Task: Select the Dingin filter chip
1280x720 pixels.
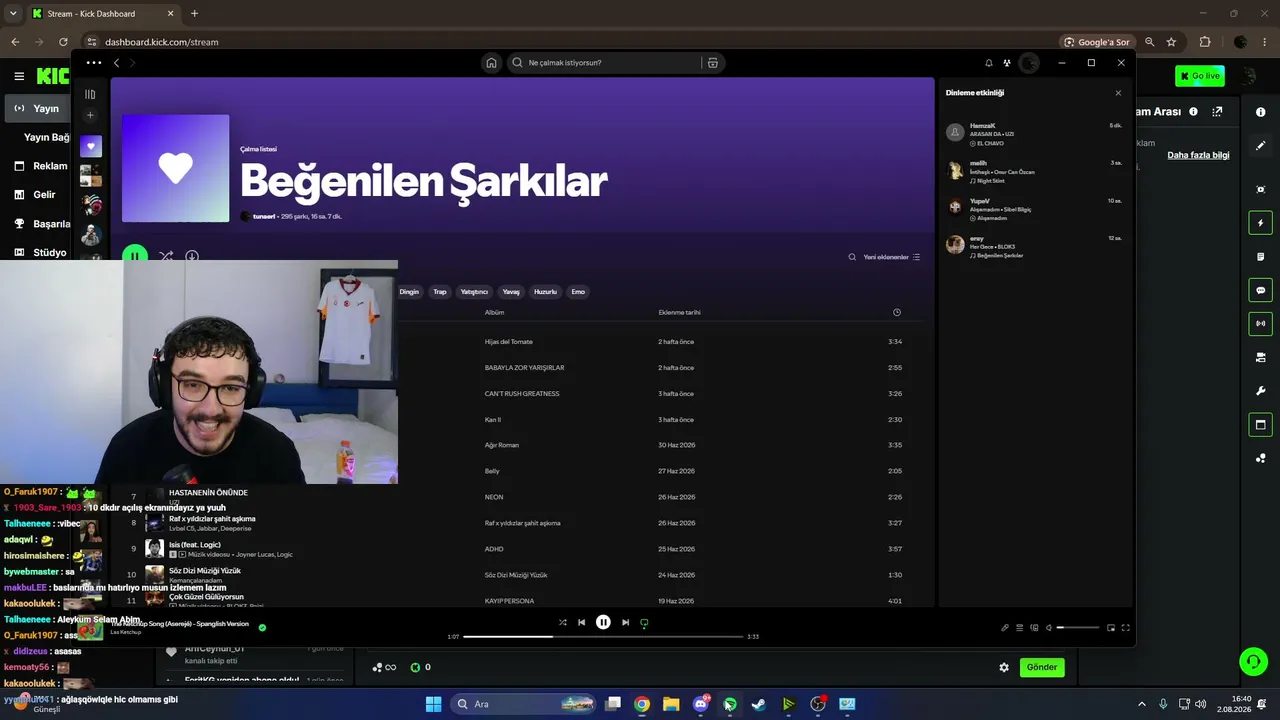Action: [409, 292]
